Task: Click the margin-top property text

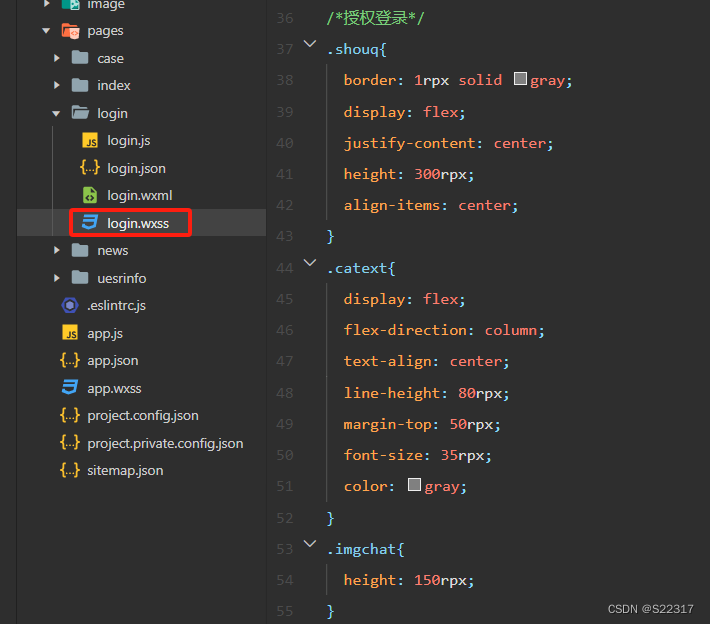Action: [387, 424]
